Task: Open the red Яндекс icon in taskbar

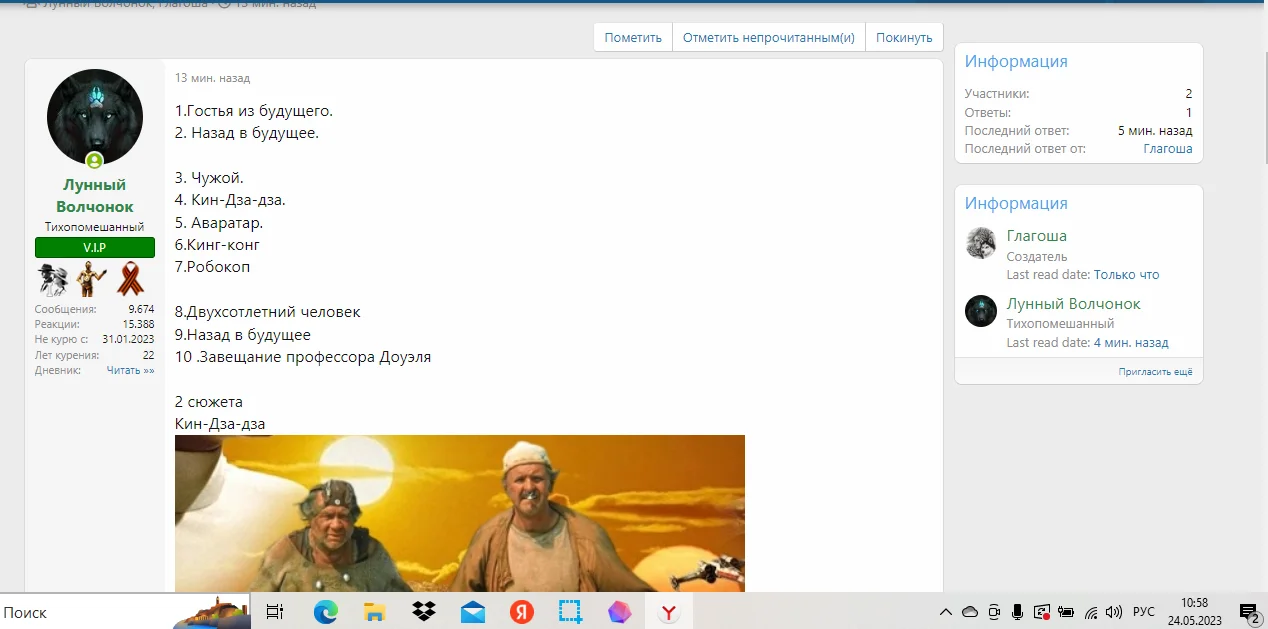Action: [x=522, y=612]
